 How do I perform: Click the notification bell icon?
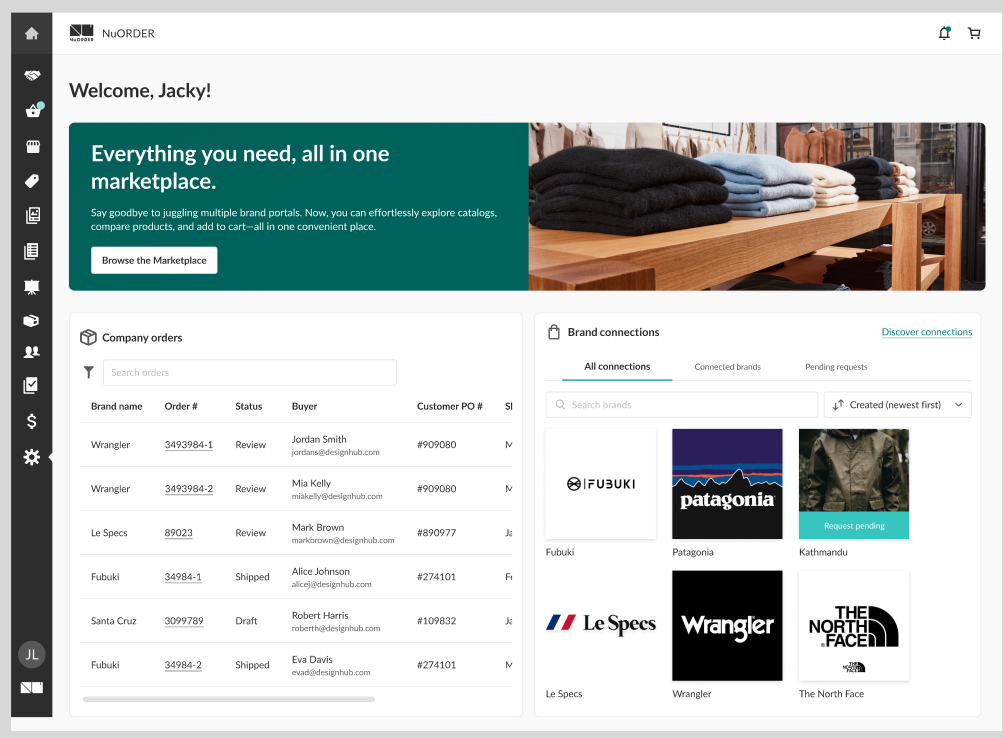coord(944,33)
